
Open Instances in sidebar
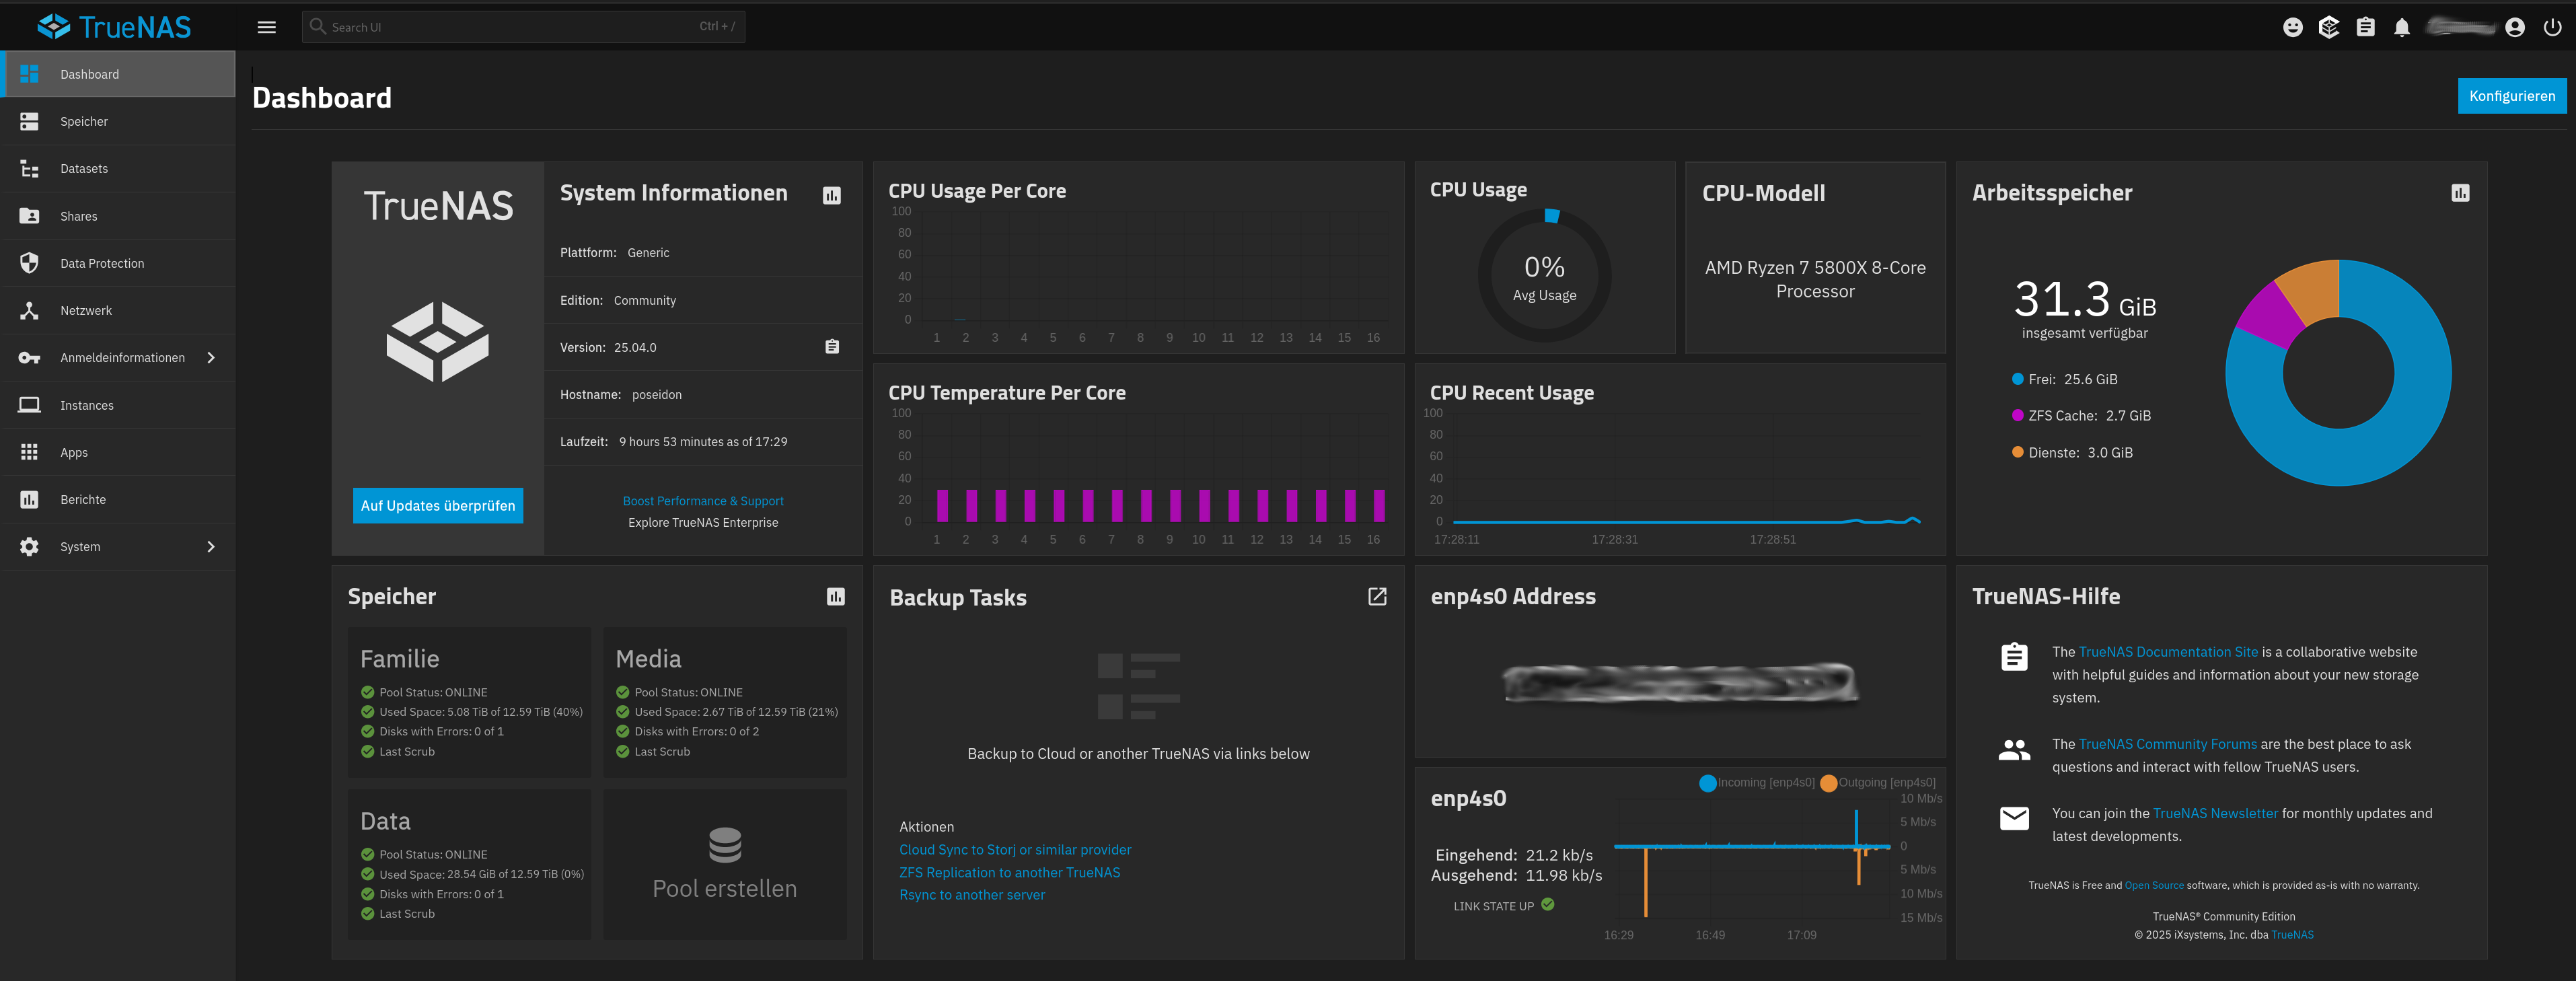click(x=118, y=405)
